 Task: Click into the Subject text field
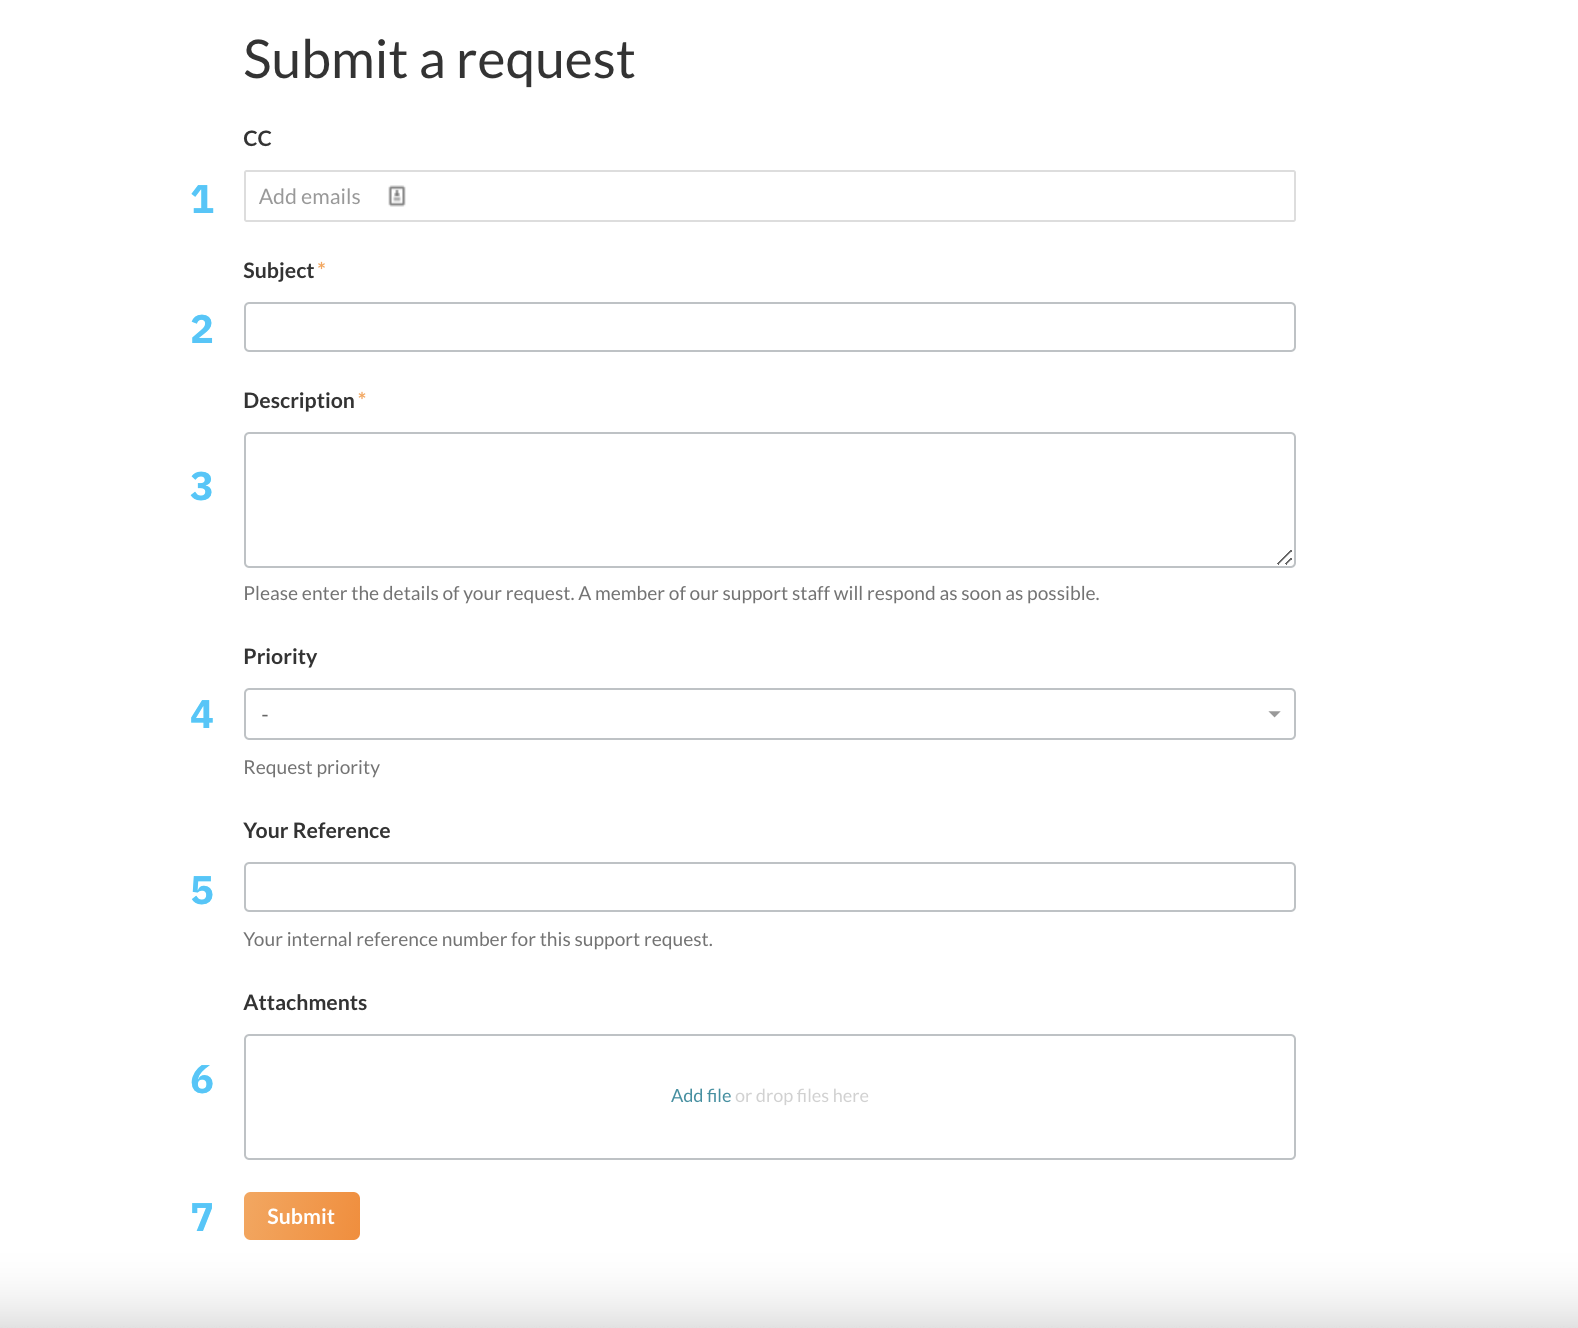point(769,327)
